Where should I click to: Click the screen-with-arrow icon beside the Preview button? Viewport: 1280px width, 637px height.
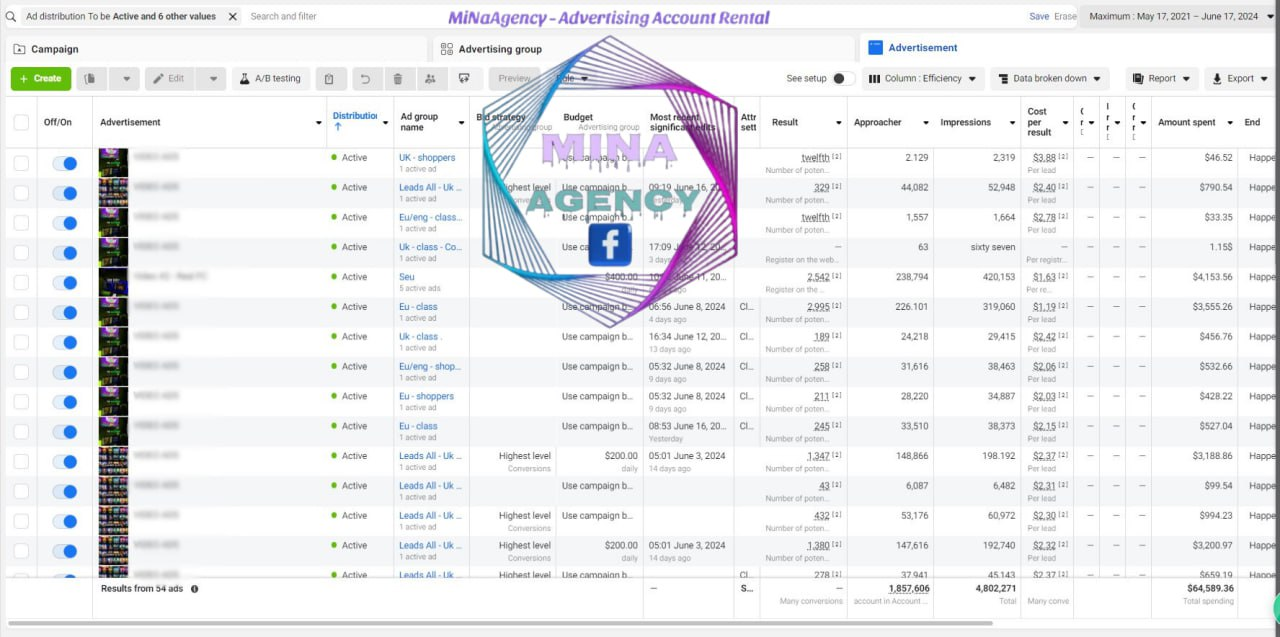[464, 79]
